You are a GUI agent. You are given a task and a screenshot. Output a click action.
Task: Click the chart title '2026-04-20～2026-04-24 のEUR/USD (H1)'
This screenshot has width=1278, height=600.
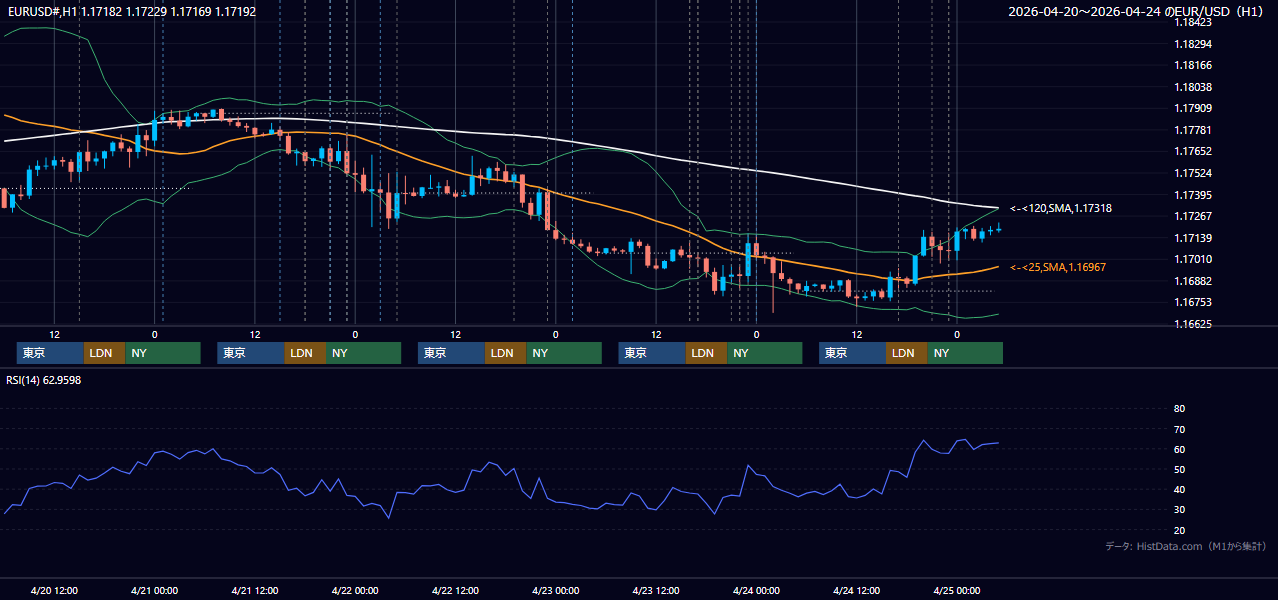click(x=1137, y=11)
